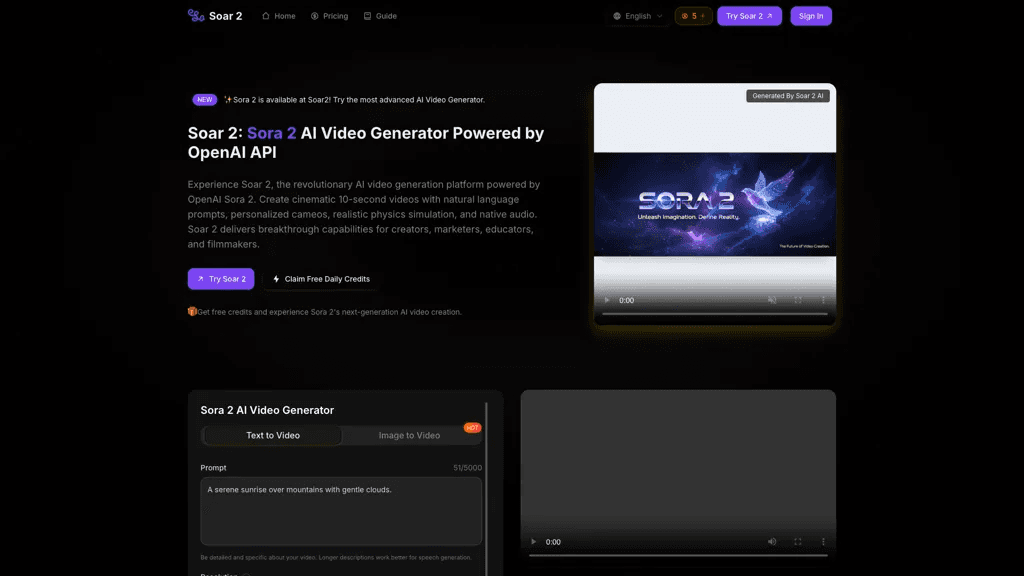The height and width of the screenshot is (576, 1024).
Task: Click inside the Prompt text area
Action: (341, 511)
